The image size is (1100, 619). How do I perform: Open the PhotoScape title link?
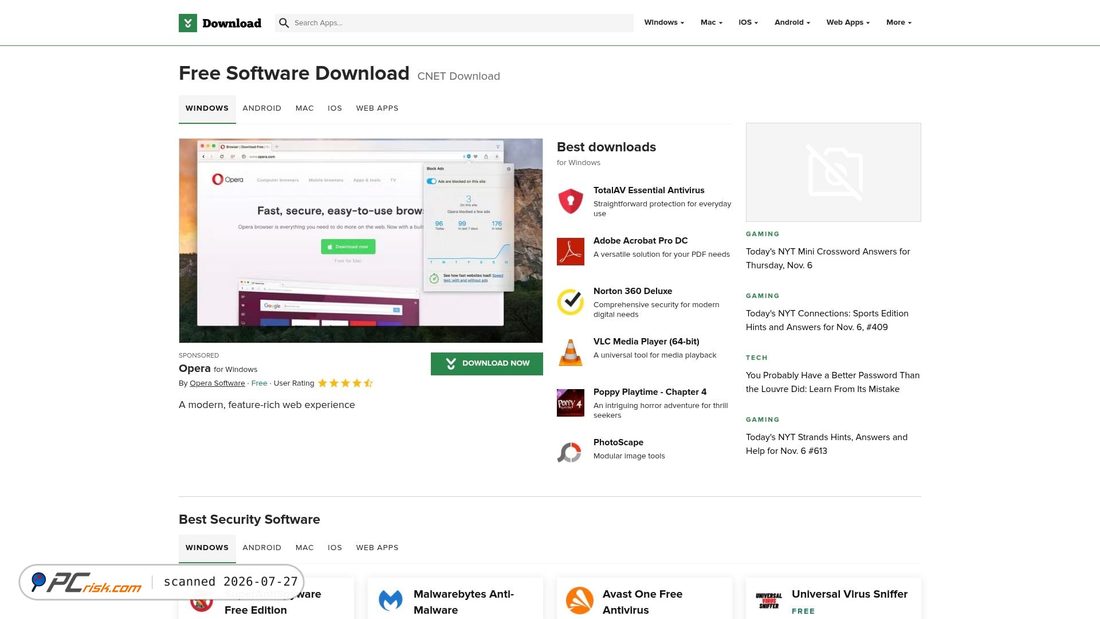click(618, 443)
